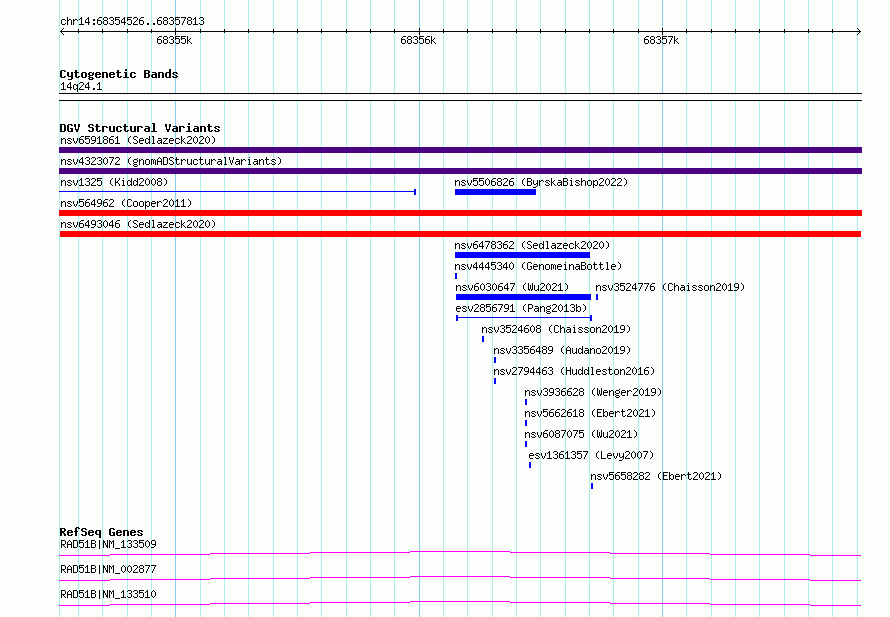Select nsv3524608 (Chaisson2019) label

pyautogui.click(x=556, y=329)
